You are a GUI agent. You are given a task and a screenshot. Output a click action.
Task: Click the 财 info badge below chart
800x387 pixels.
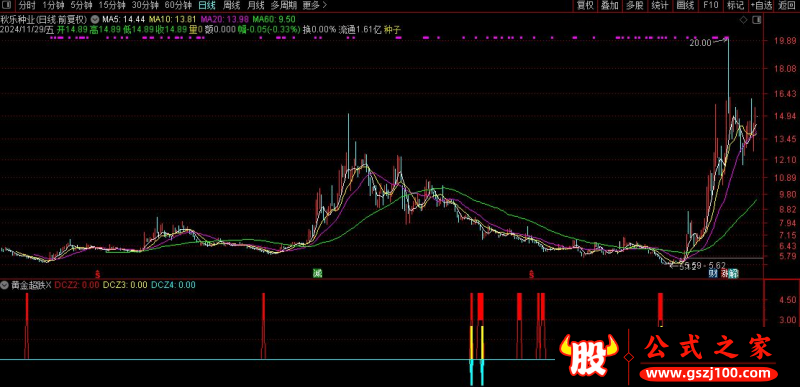713,274
